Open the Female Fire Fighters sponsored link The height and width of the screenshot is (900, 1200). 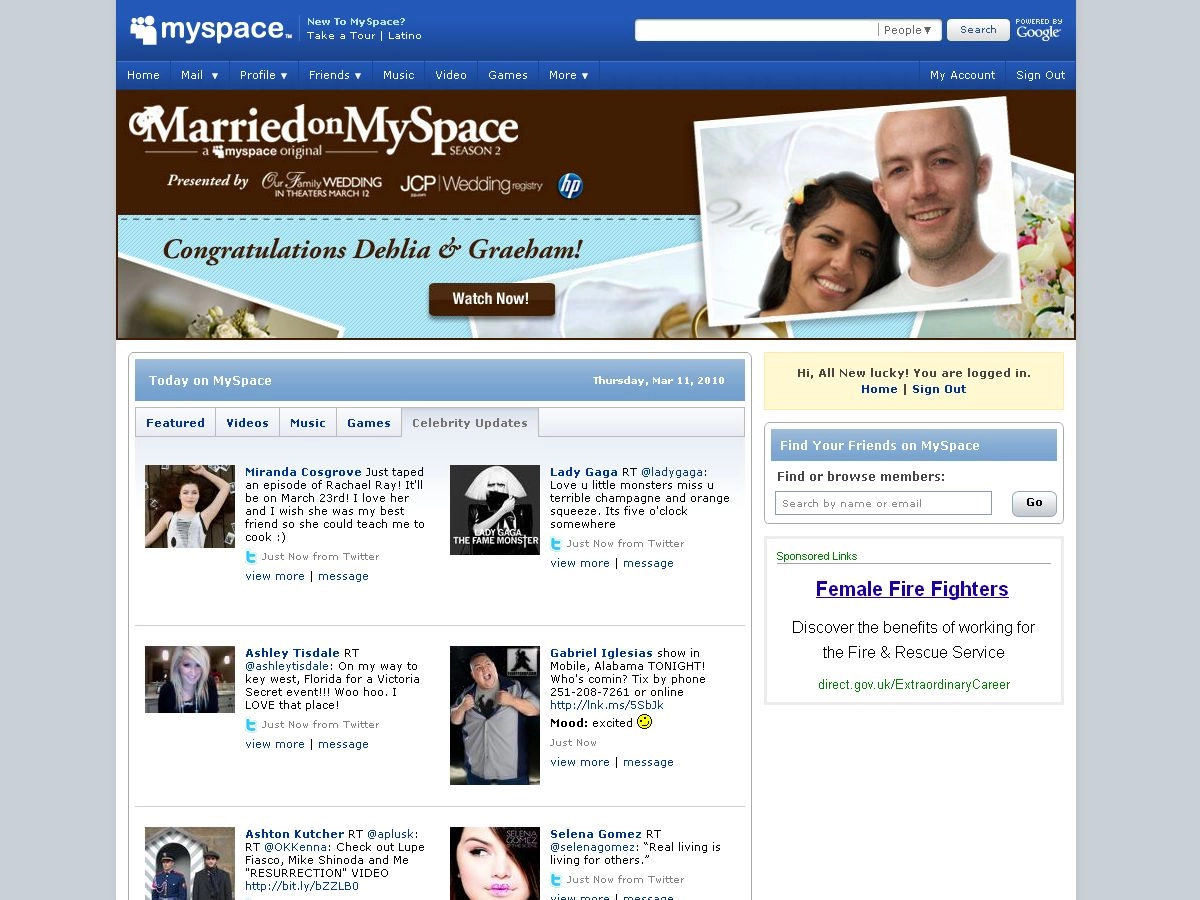tap(912, 589)
